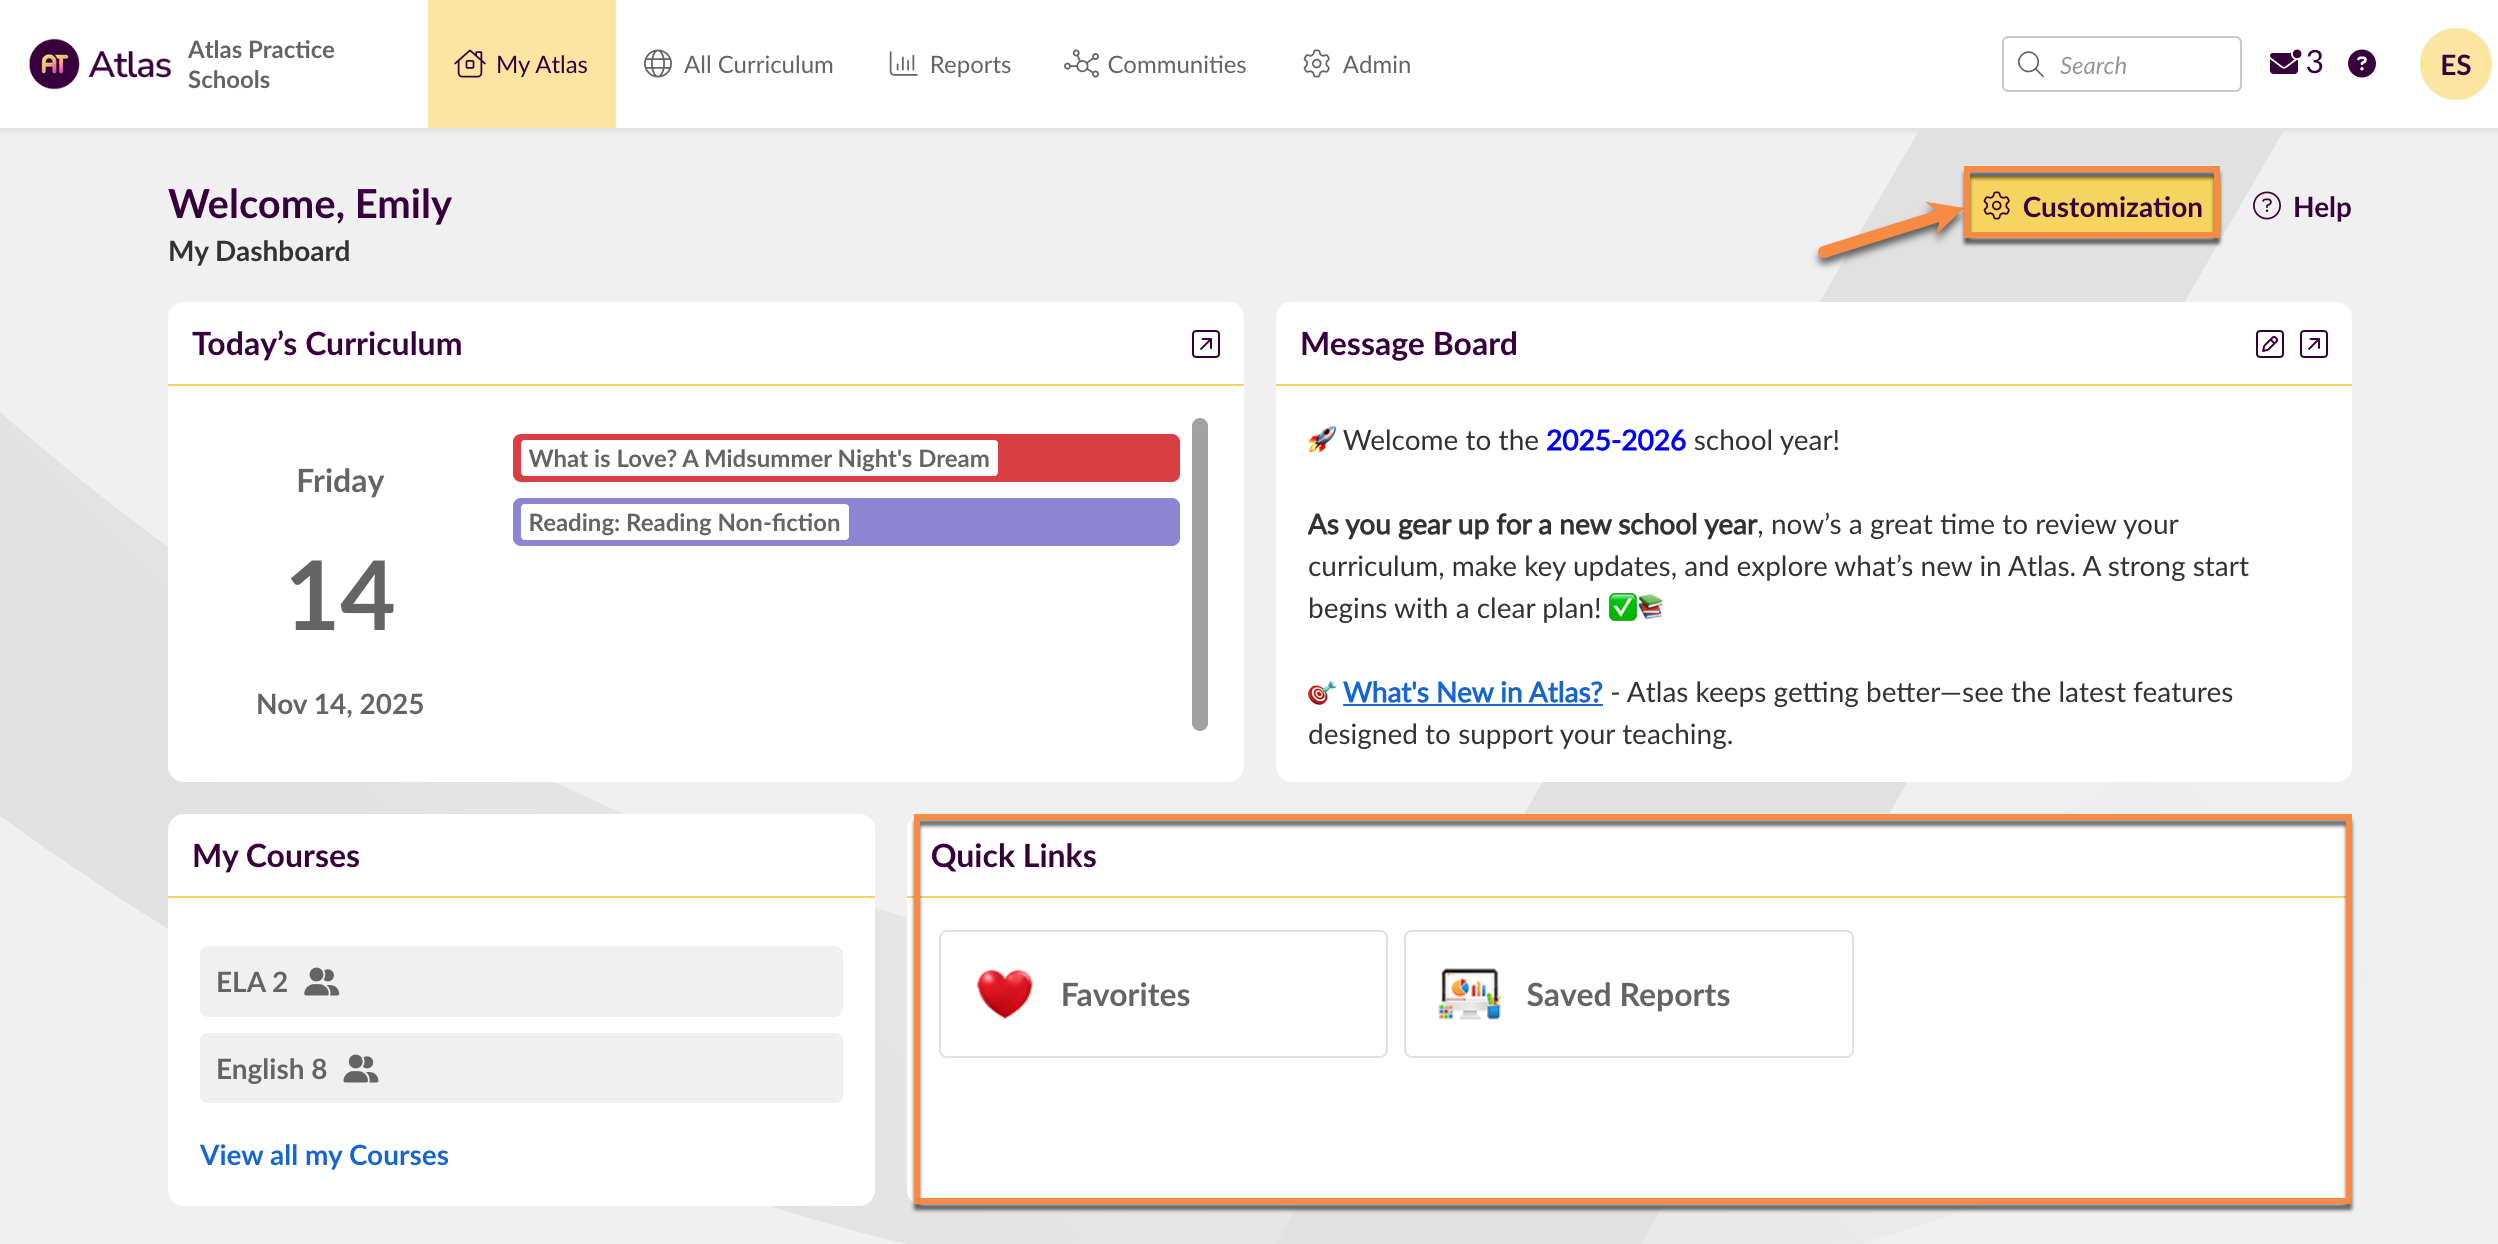Follow the What's New in Atlas? link
2498x1244 pixels.
click(1472, 692)
